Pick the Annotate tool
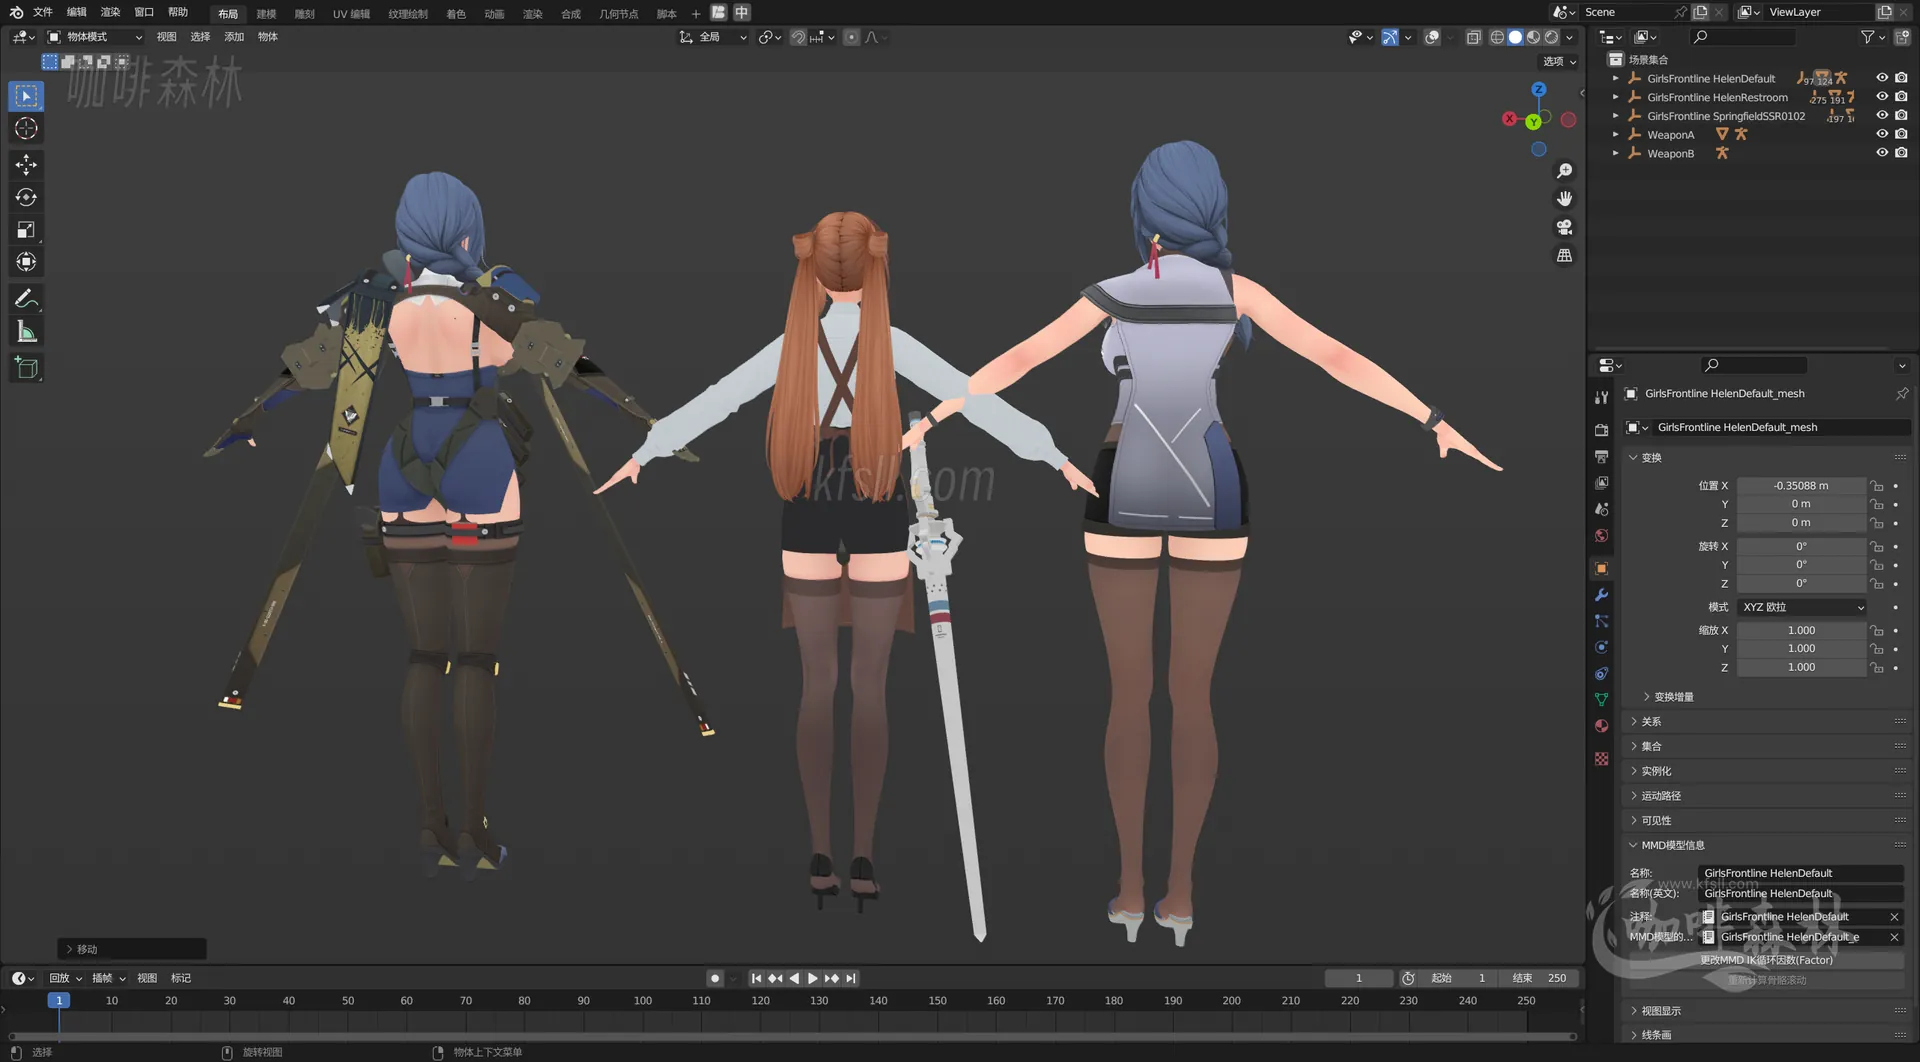This screenshot has height=1062, width=1920. pyautogui.click(x=25, y=297)
